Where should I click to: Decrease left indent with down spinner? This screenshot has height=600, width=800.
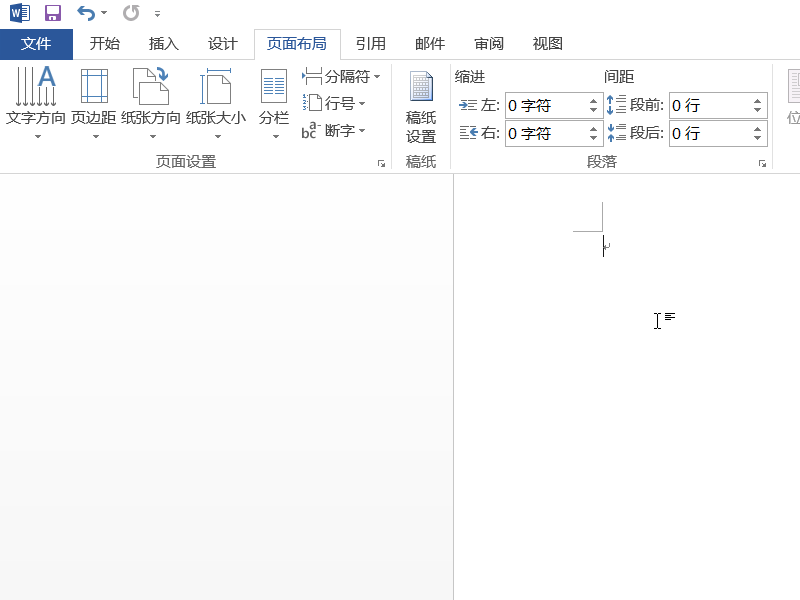(593, 110)
